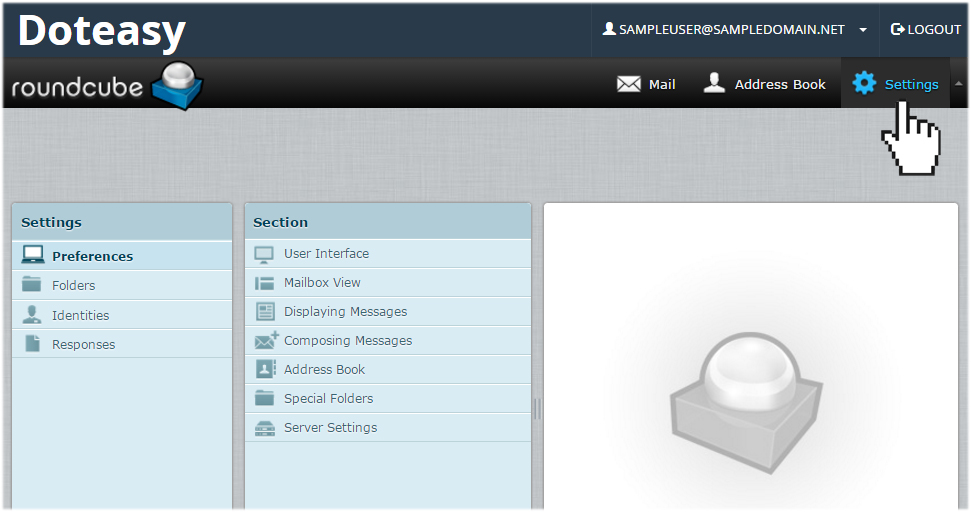
Task: Open the Special Folders section
Action: point(388,398)
